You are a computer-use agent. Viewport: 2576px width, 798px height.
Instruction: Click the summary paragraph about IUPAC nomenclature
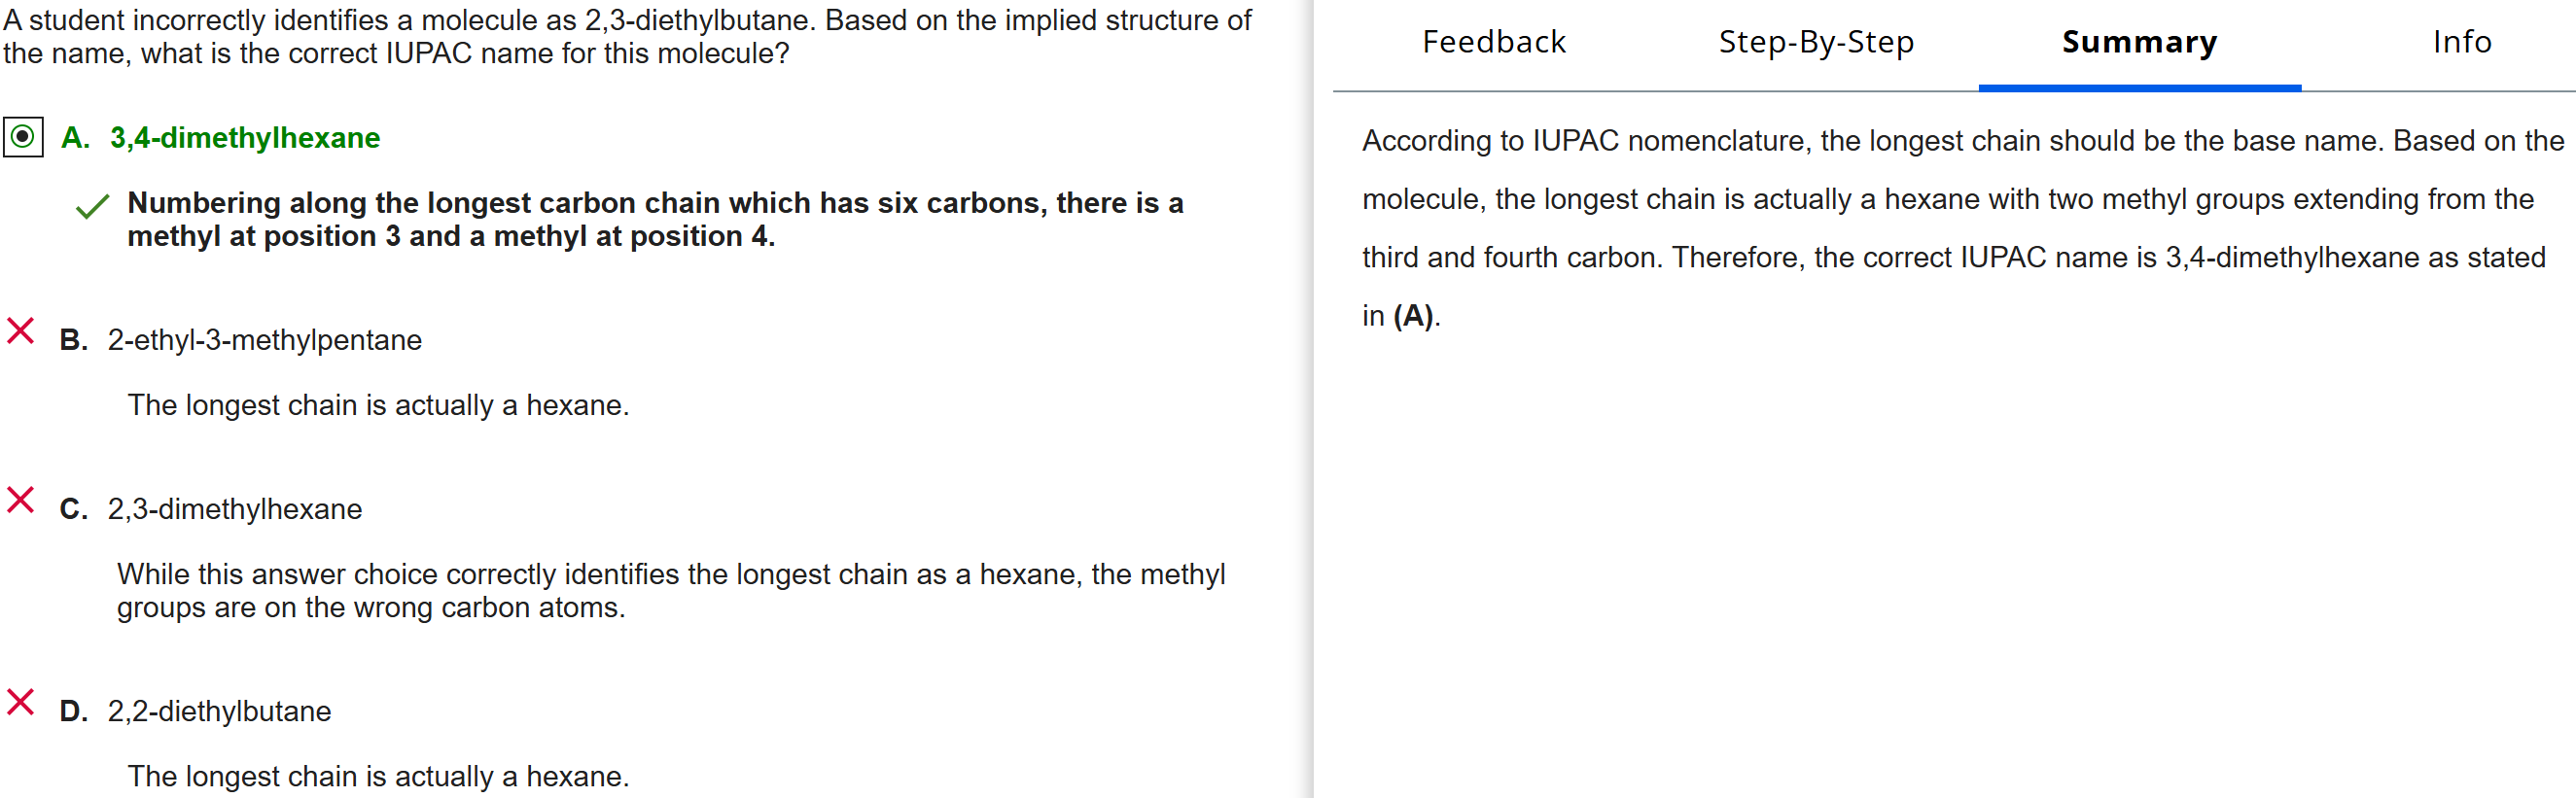tap(1952, 228)
